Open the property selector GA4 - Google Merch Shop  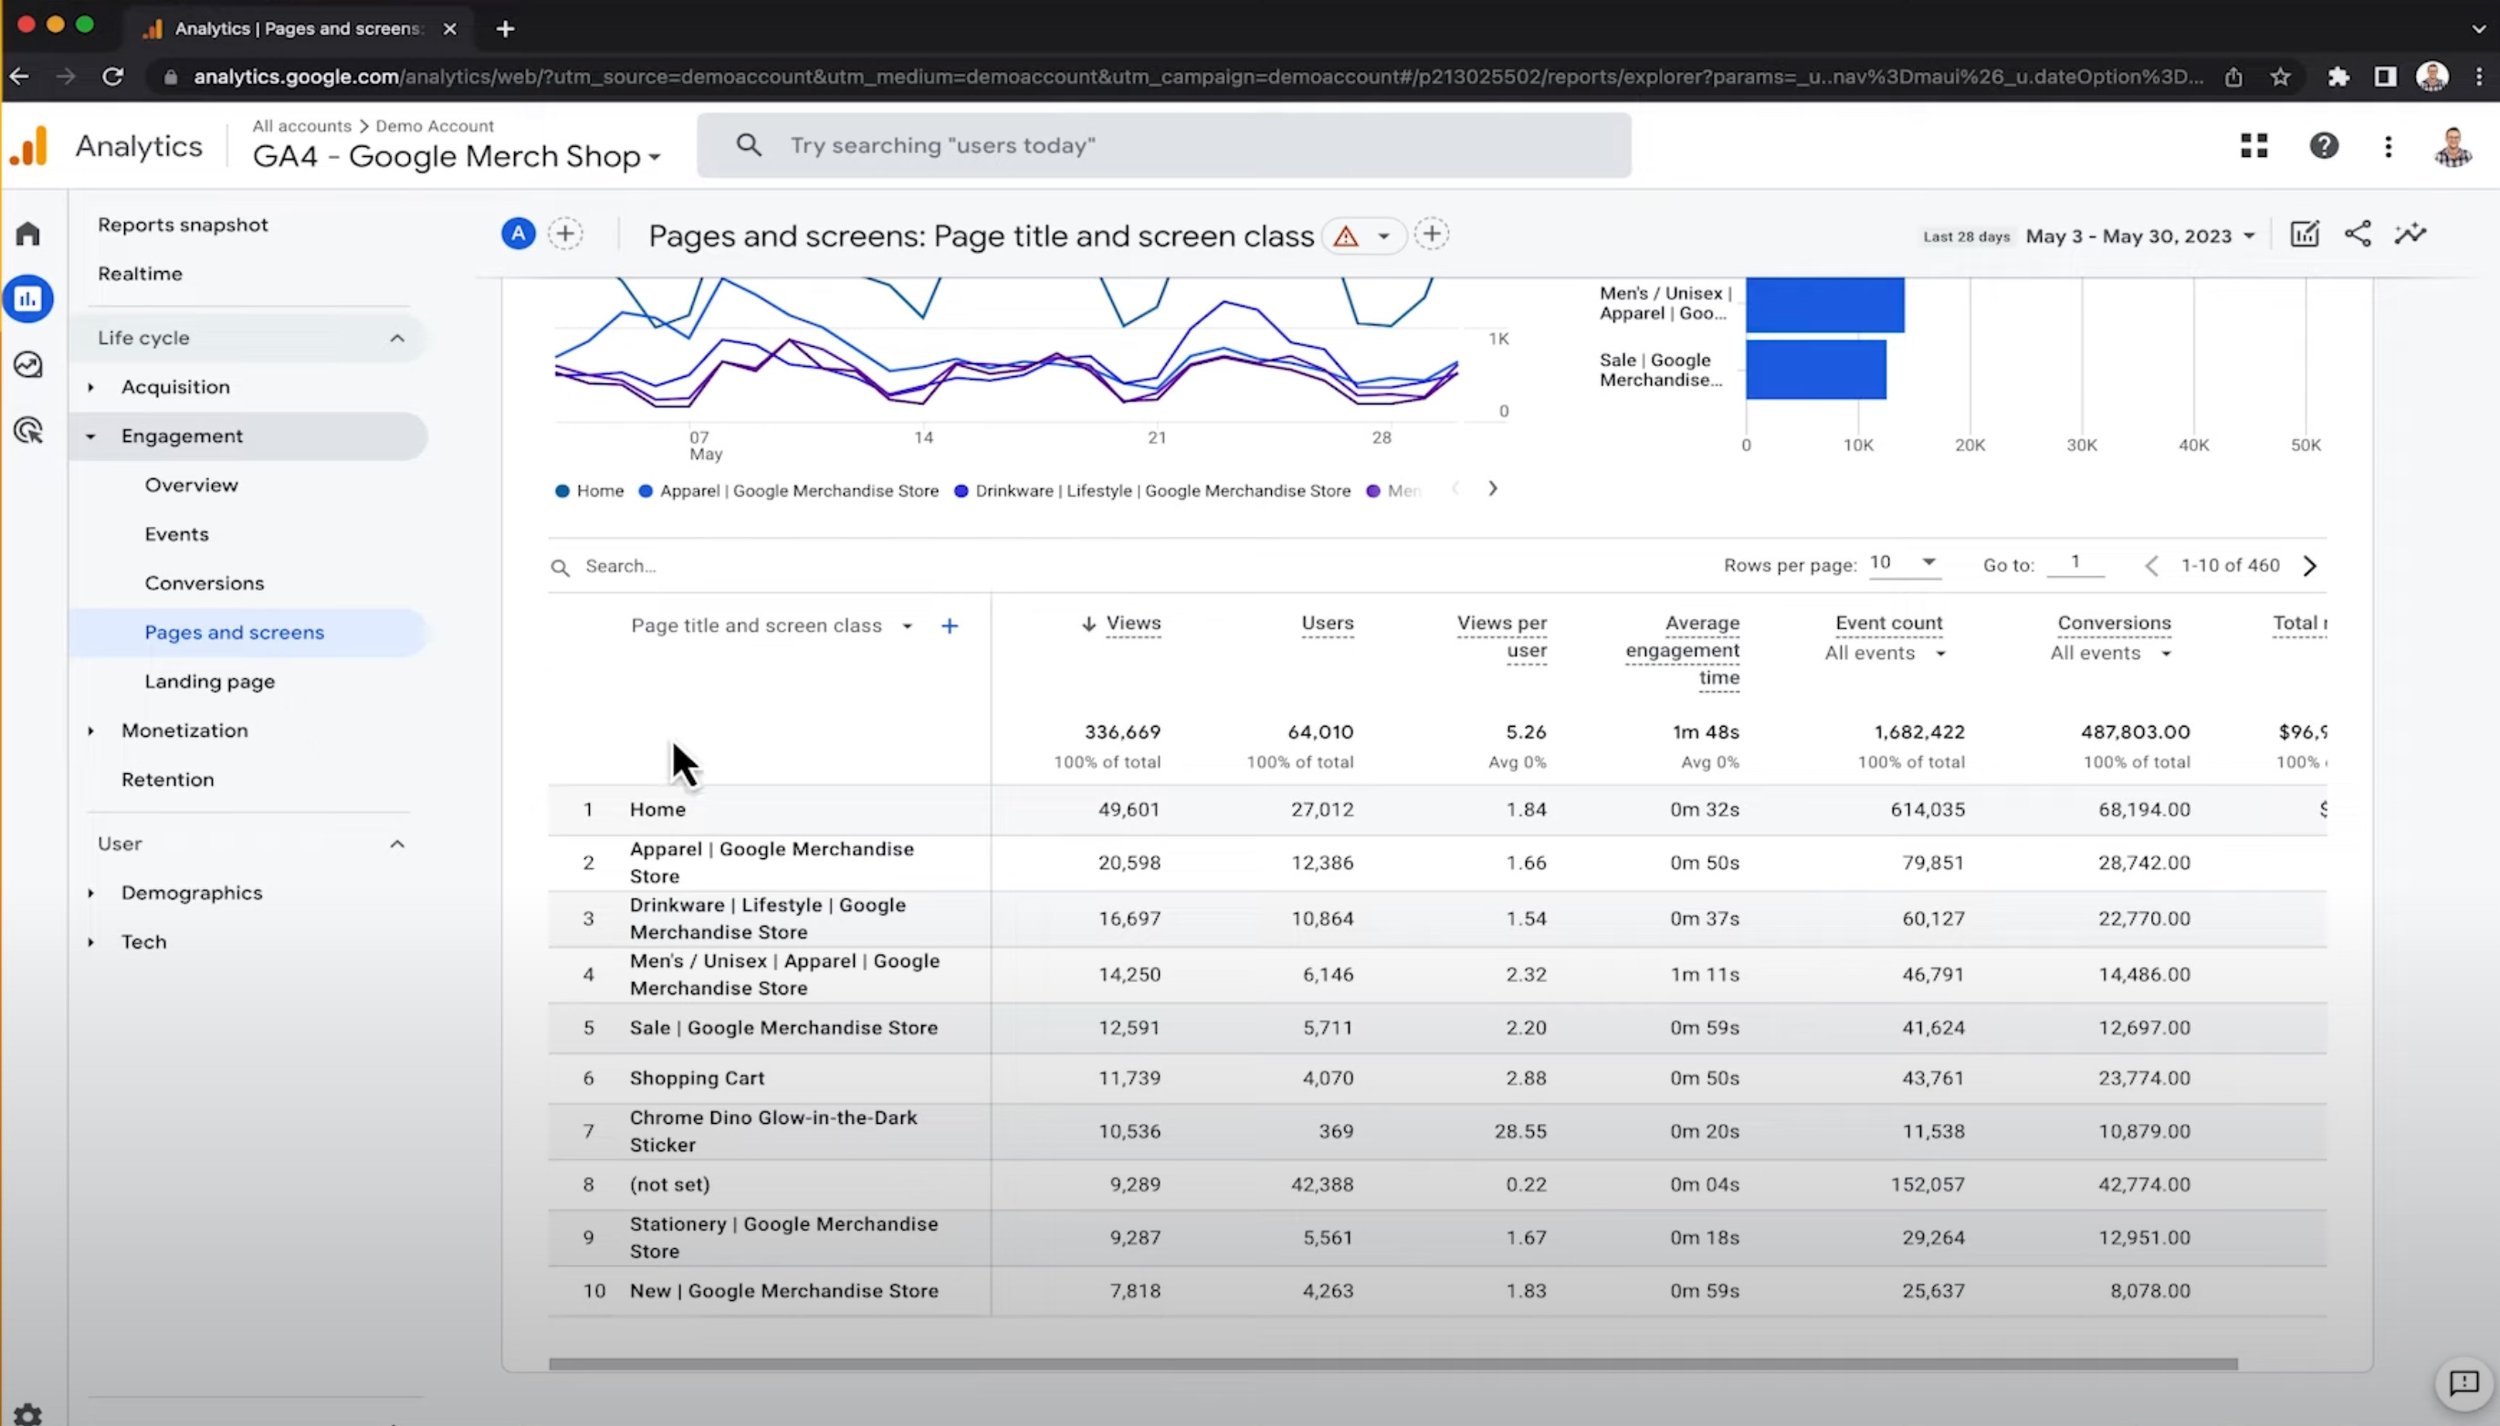click(457, 157)
